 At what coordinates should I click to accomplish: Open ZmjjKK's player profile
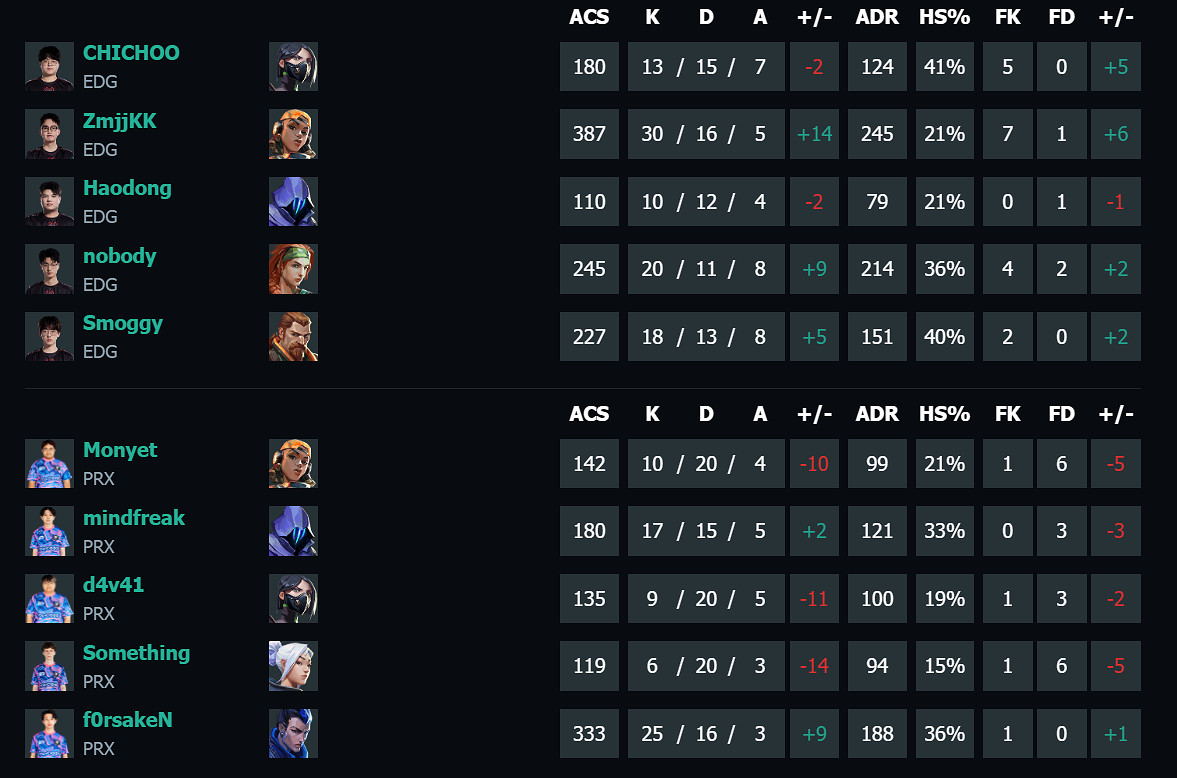point(119,121)
